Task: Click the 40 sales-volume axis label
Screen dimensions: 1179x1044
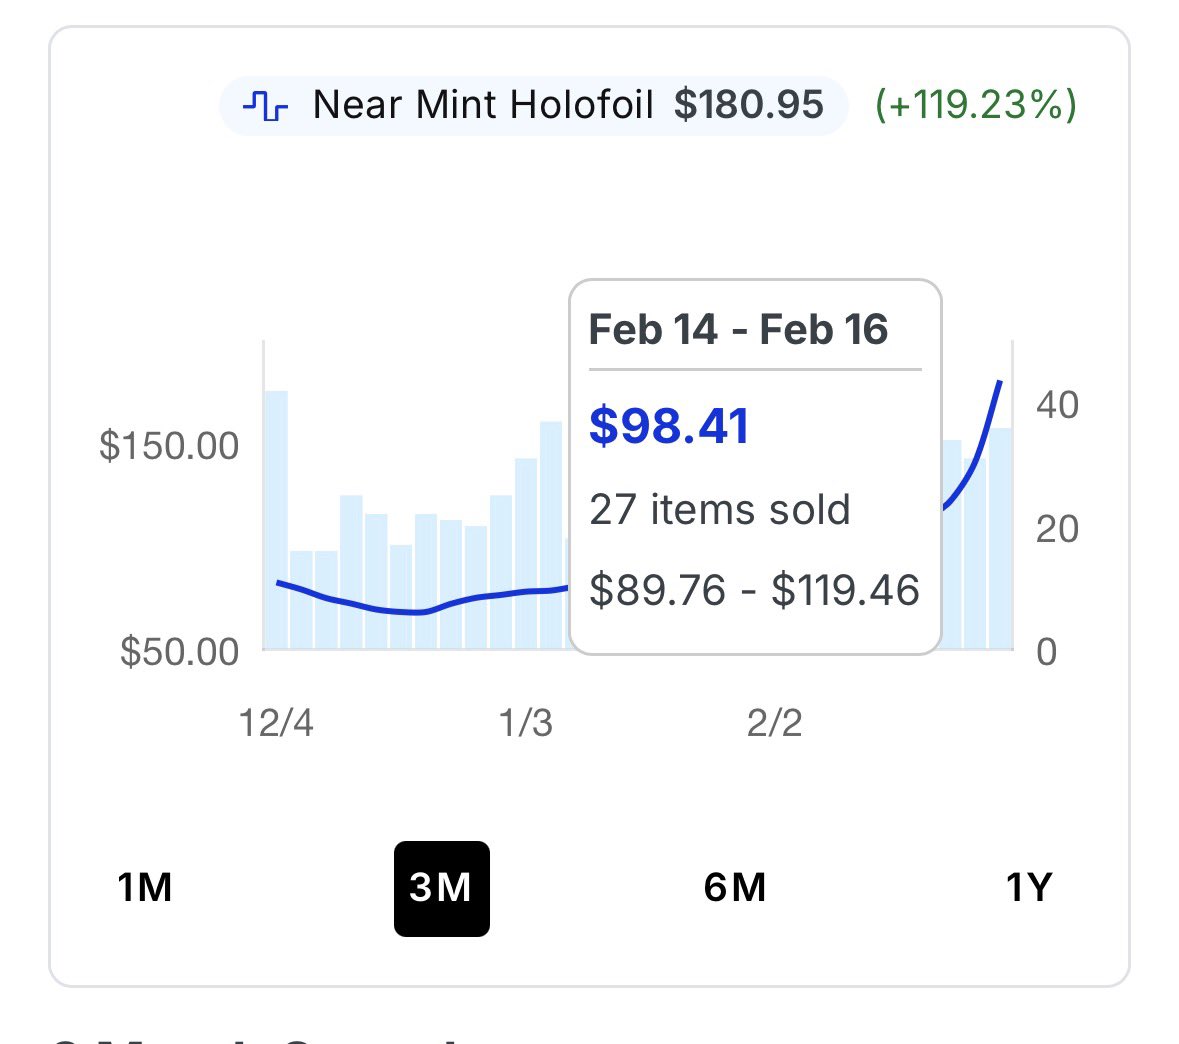Action: coord(1057,405)
